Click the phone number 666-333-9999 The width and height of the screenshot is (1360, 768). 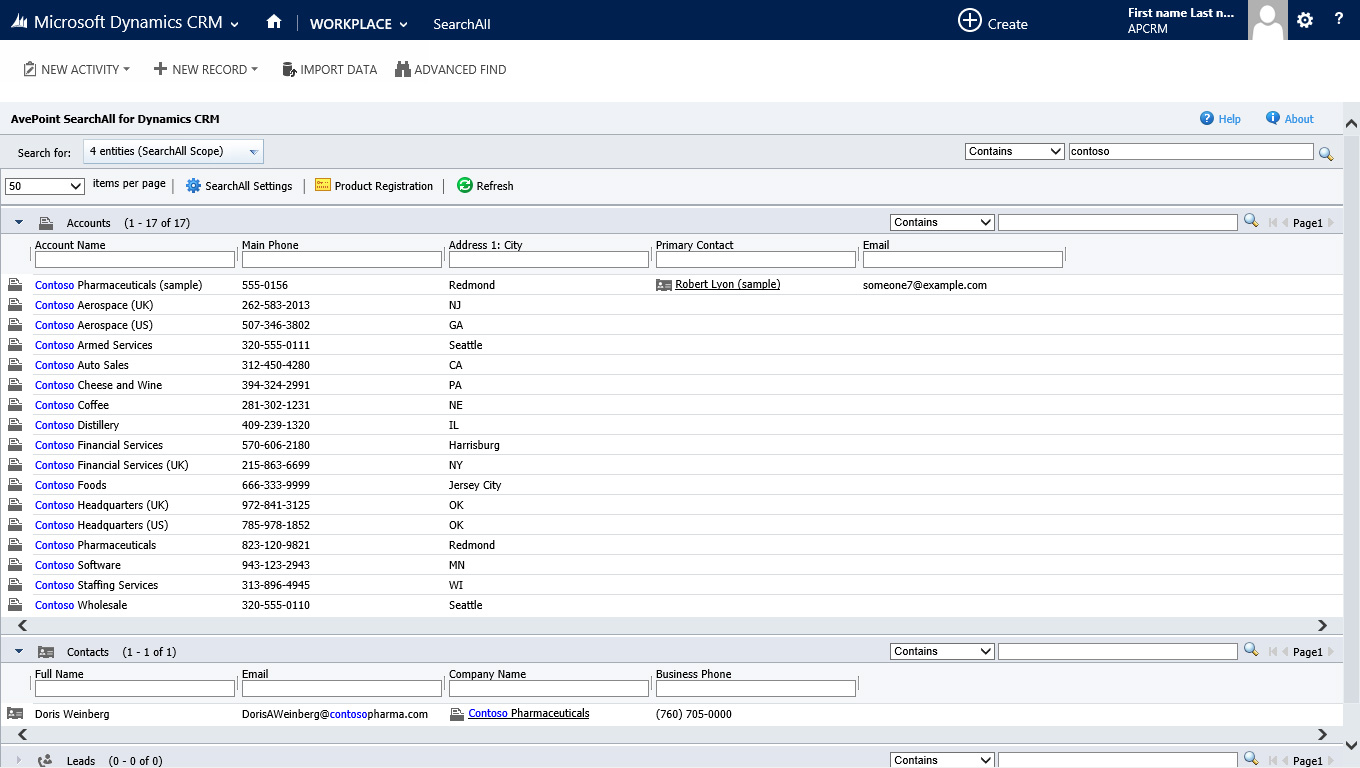(276, 485)
